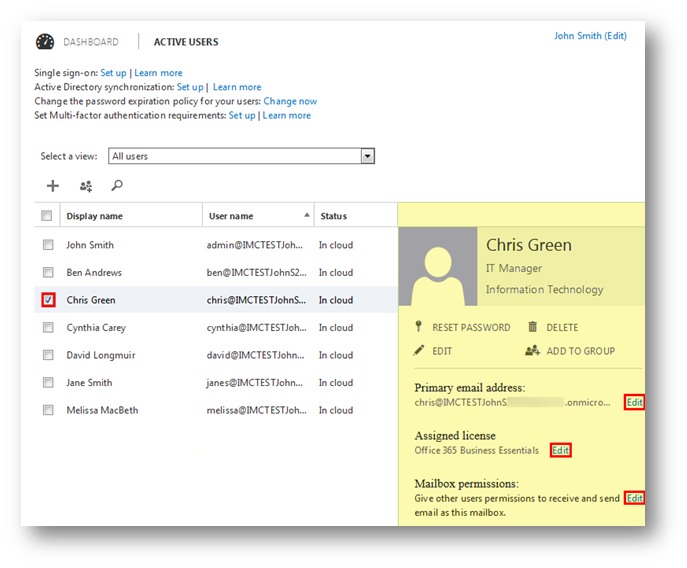Click Melissa MacBeth's In cloud status

336,411
